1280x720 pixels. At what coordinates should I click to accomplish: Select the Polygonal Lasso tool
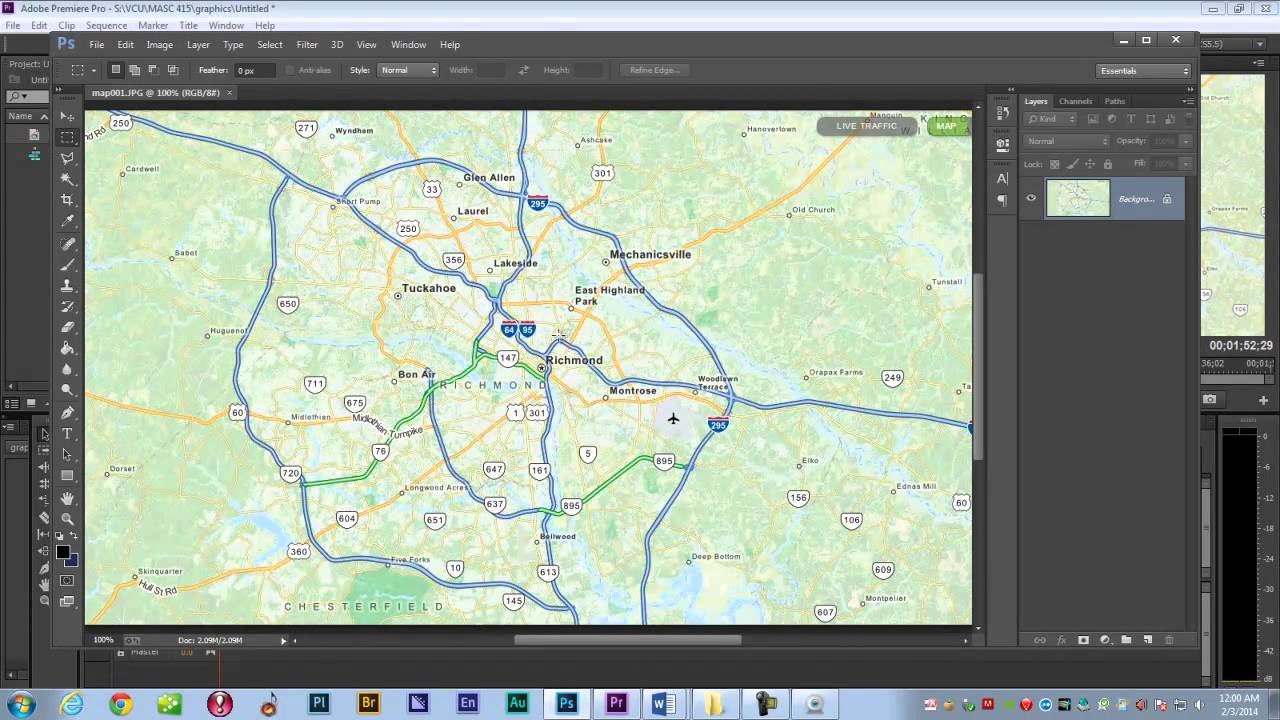coord(67,158)
